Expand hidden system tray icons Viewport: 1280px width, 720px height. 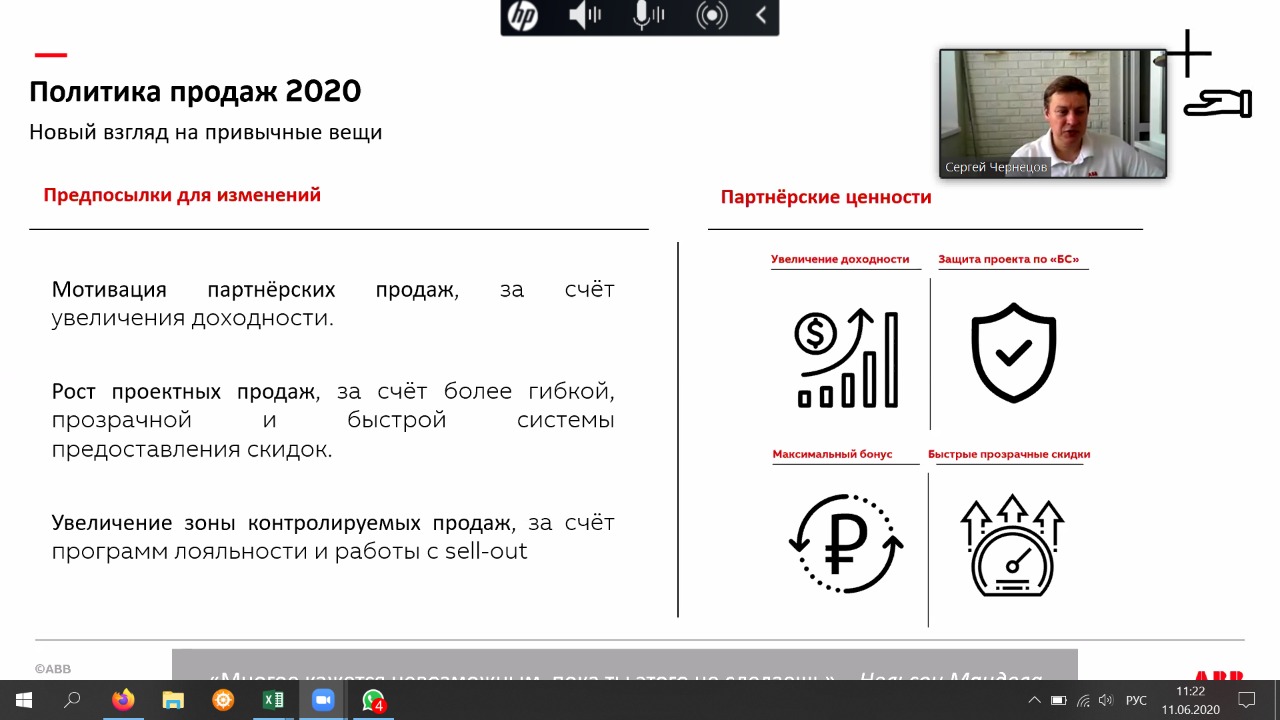pos(1034,700)
